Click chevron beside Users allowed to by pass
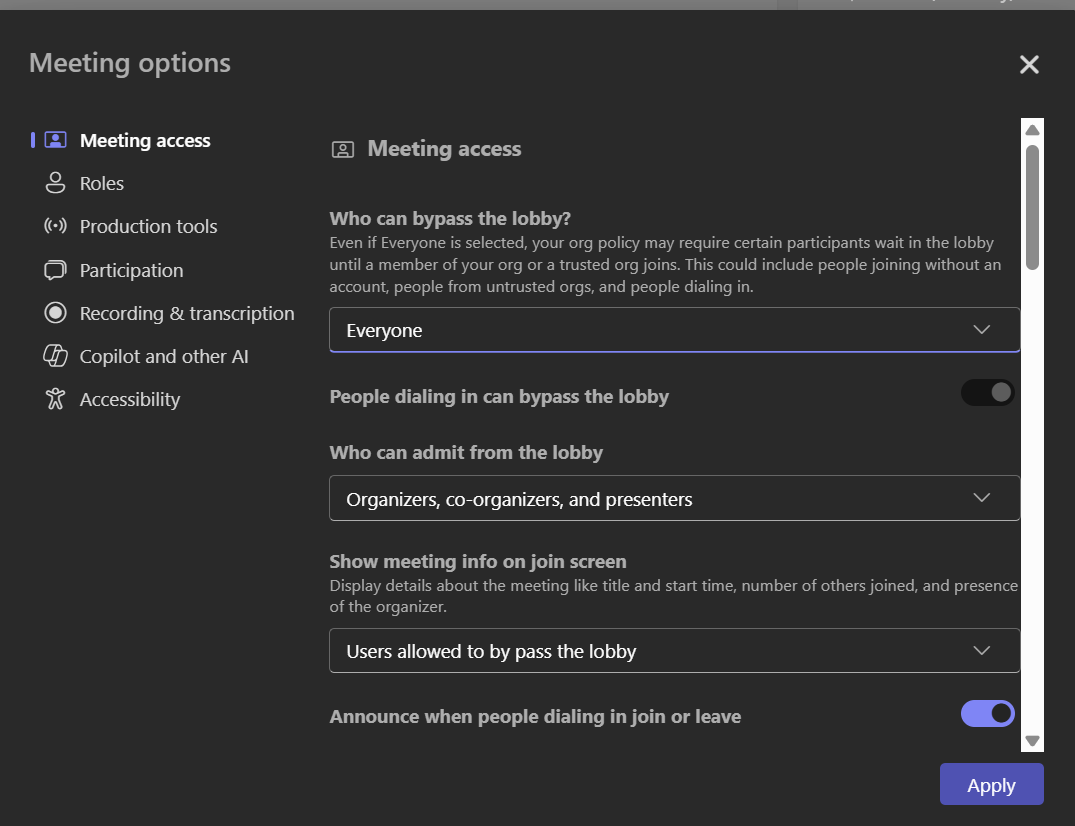This screenshot has width=1075, height=826. pyautogui.click(x=982, y=651)
